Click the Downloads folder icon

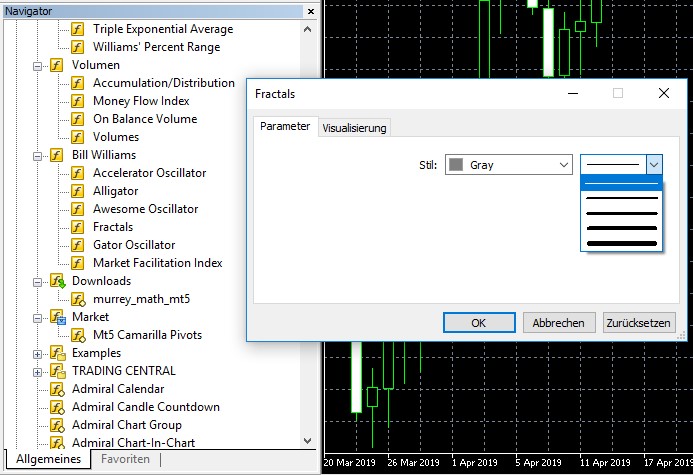(x=57, y=281)
